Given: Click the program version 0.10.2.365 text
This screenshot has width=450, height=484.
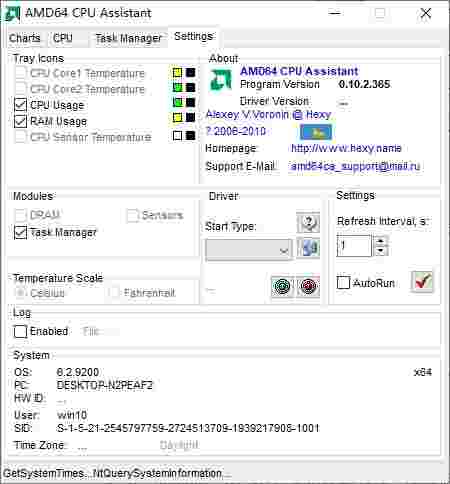Looking at the screenshot, I should (364, 84).
